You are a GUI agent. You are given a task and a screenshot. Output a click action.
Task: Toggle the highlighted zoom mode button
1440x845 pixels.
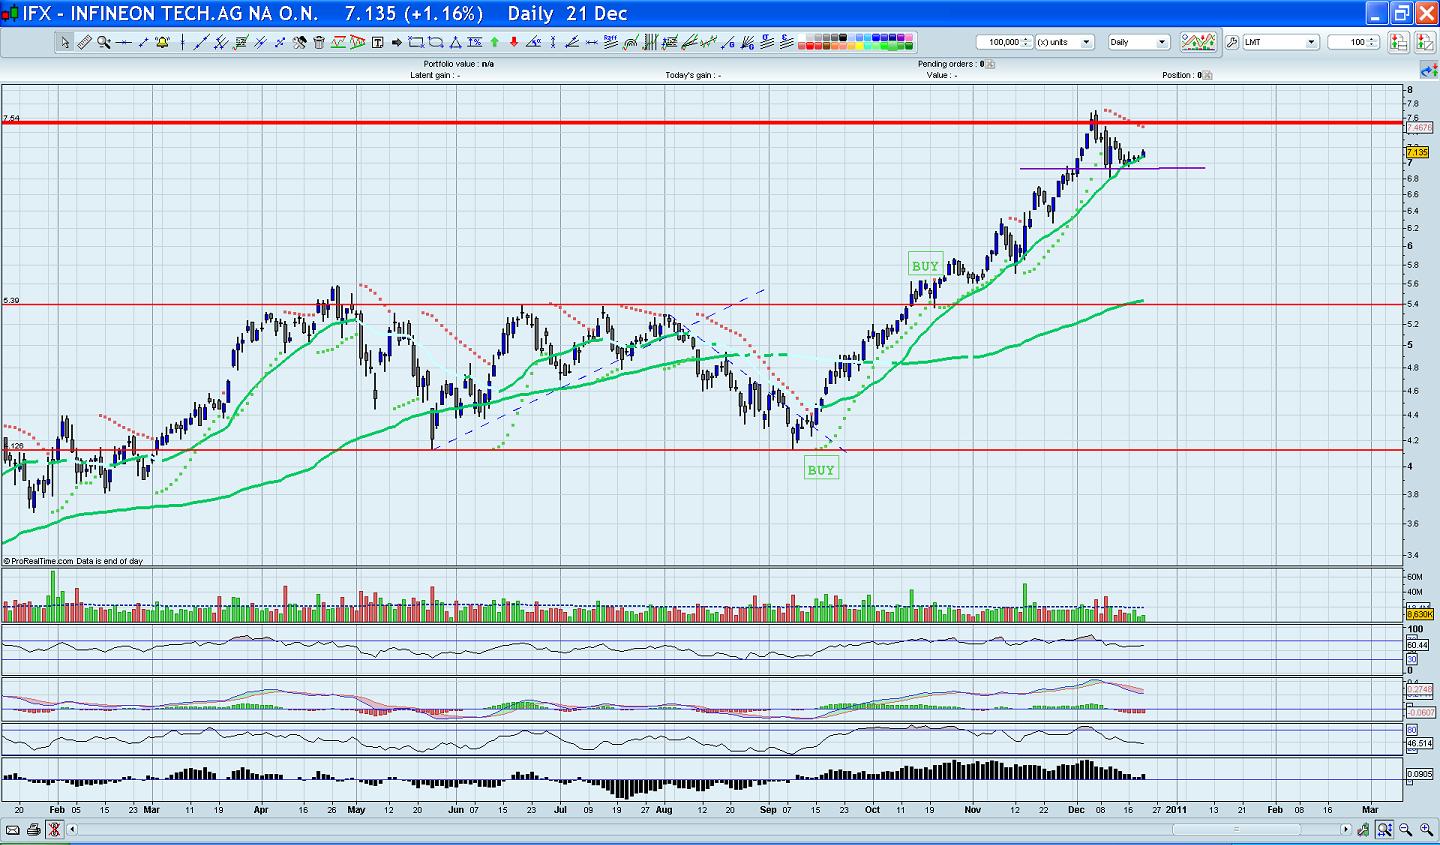click(x=1384, y=829)
